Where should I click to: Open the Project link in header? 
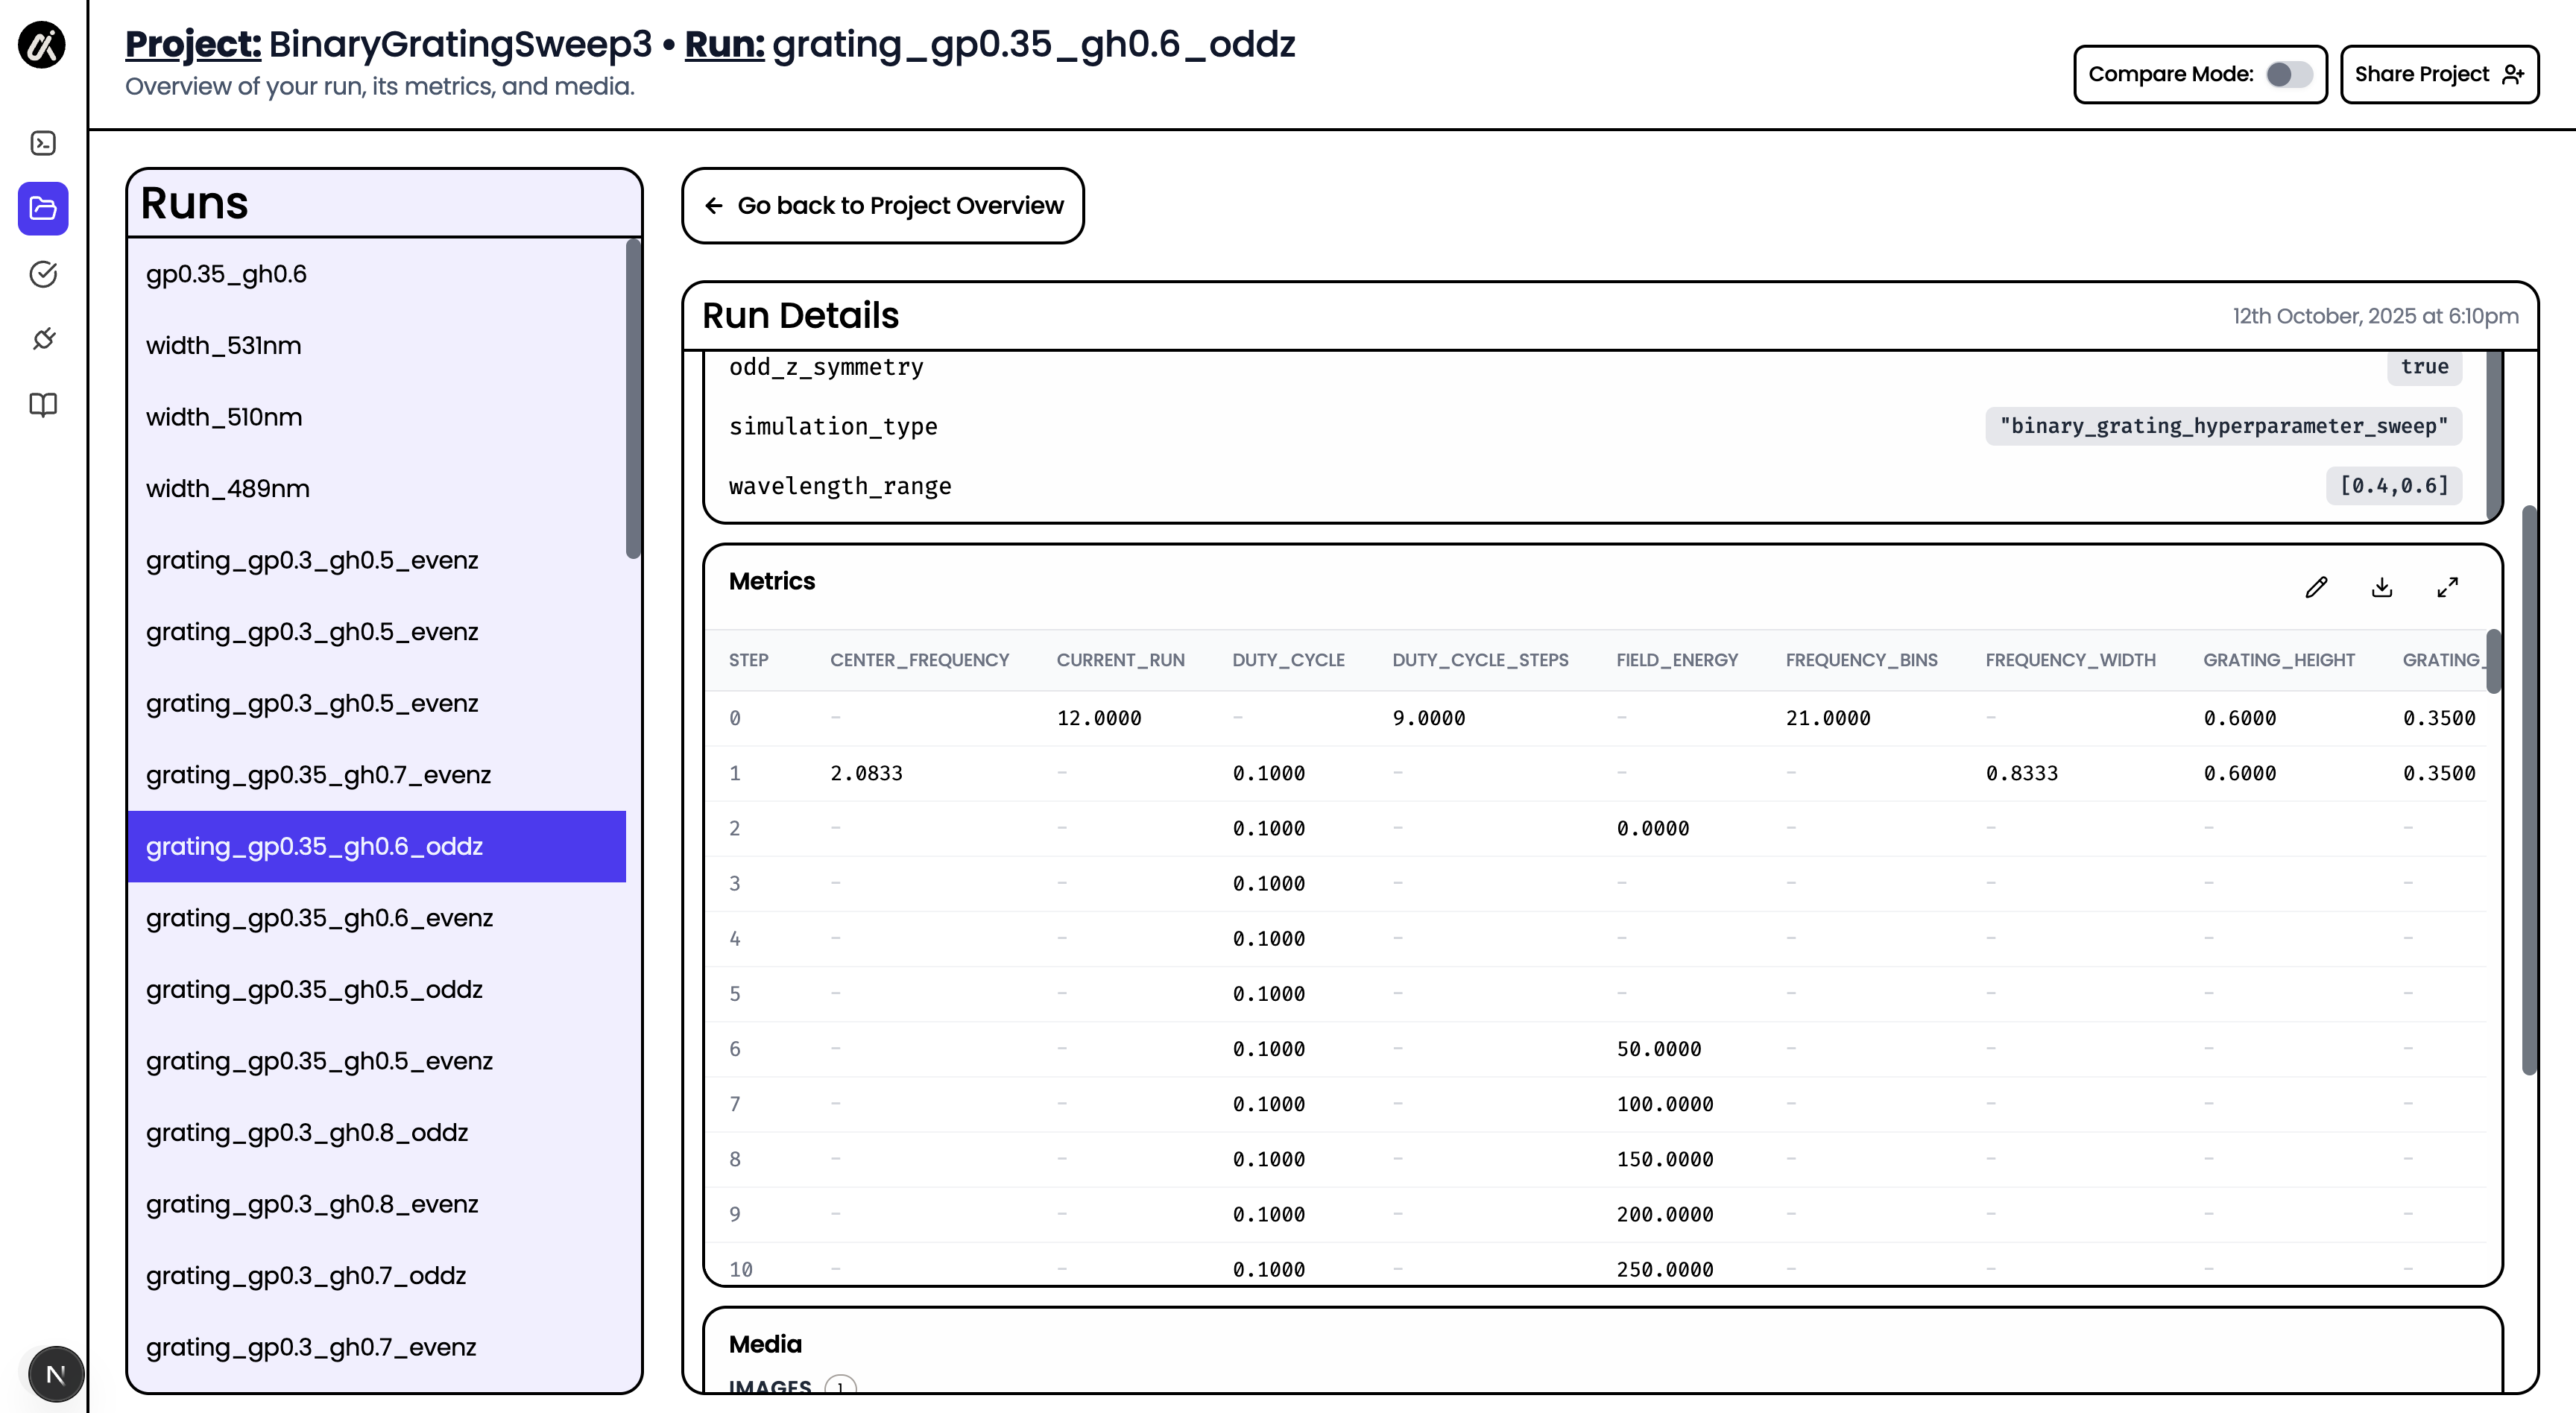[193, 44]
